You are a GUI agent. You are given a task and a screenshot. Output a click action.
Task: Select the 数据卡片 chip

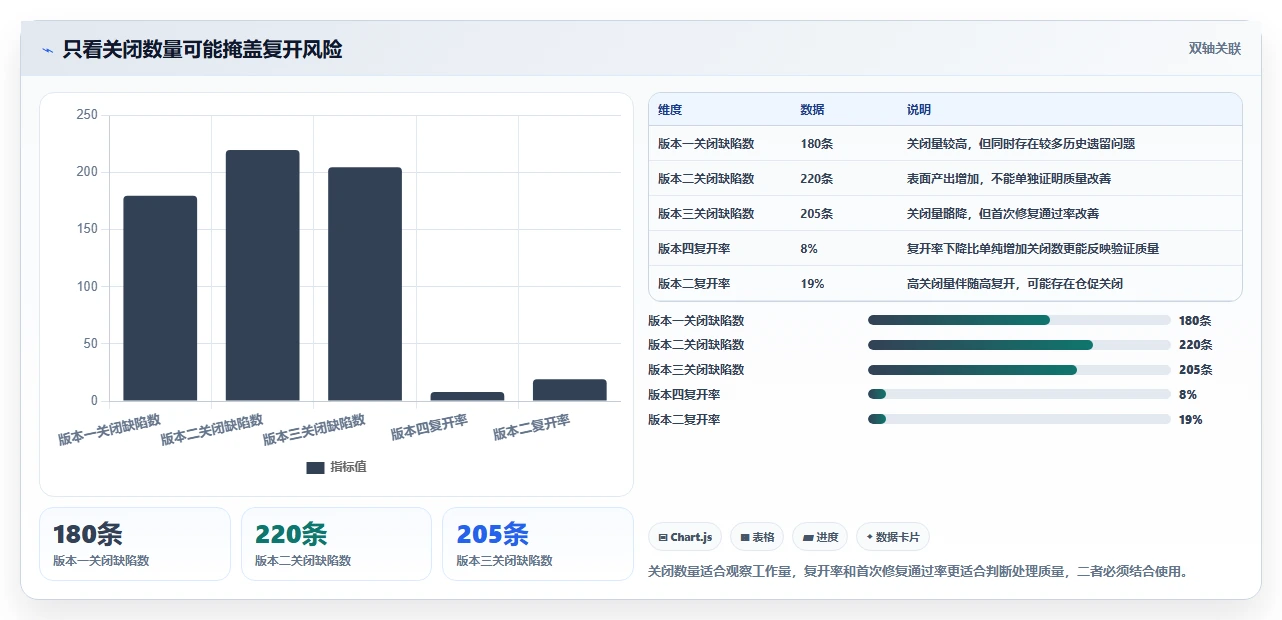[x=893, y=537]
